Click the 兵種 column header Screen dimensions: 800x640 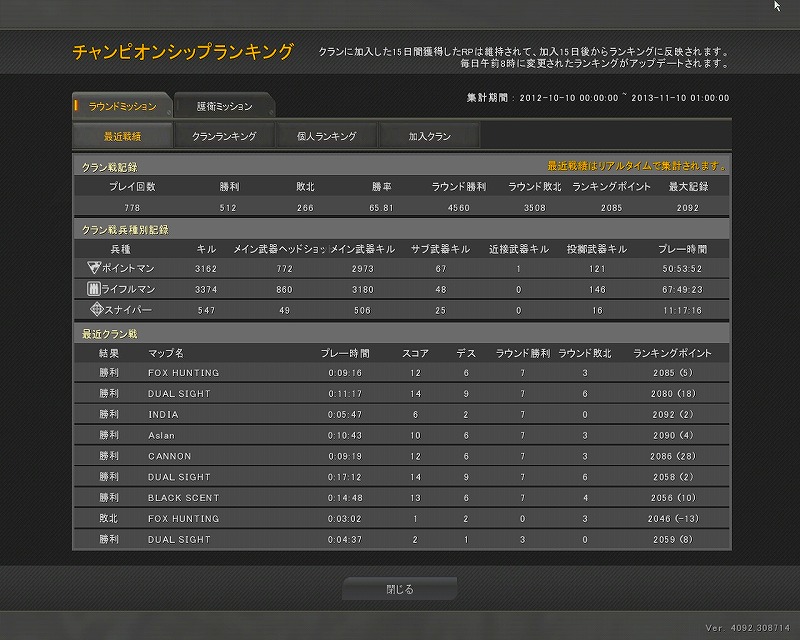(x=119, y=248)
